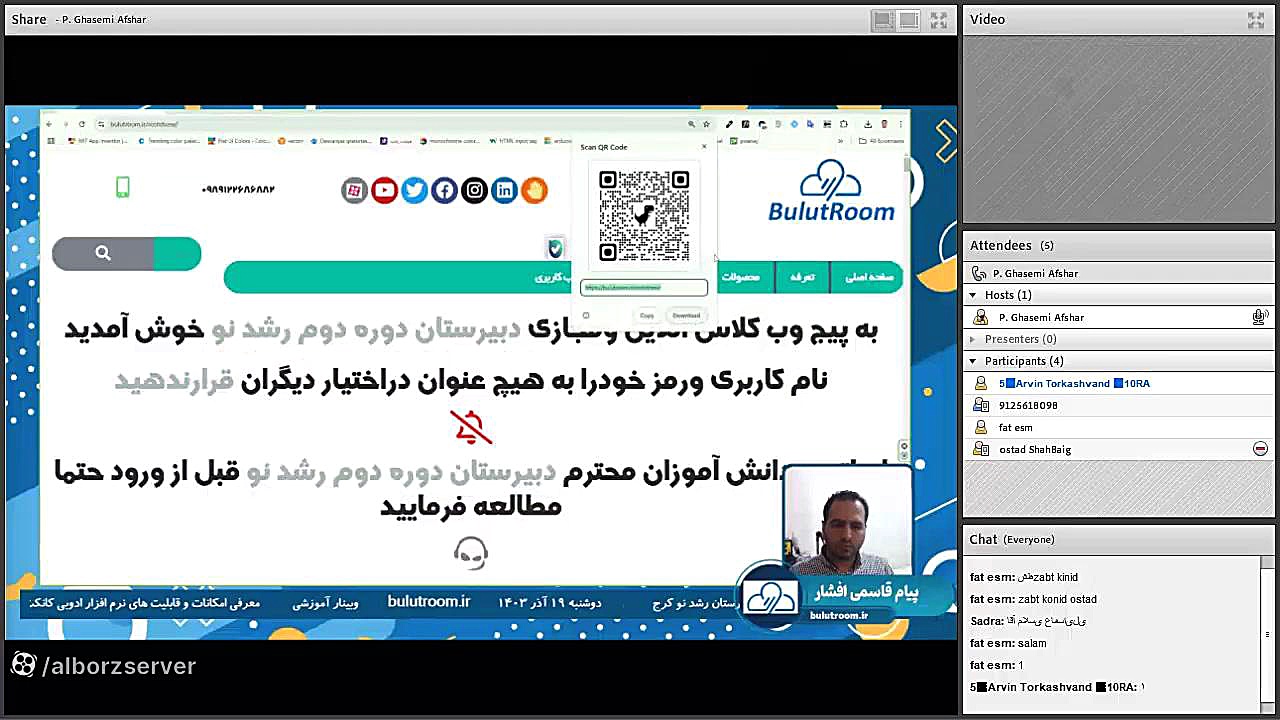The width and height of the screenshot is (1280, 720).
Task: Click the QR code image
Action: 644,216
